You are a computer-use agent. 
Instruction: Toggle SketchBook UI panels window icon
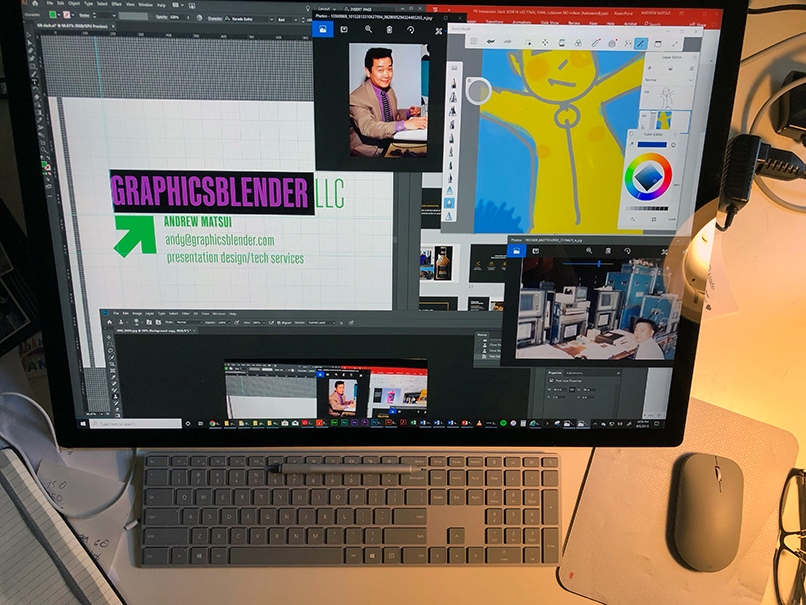point(658,44)
